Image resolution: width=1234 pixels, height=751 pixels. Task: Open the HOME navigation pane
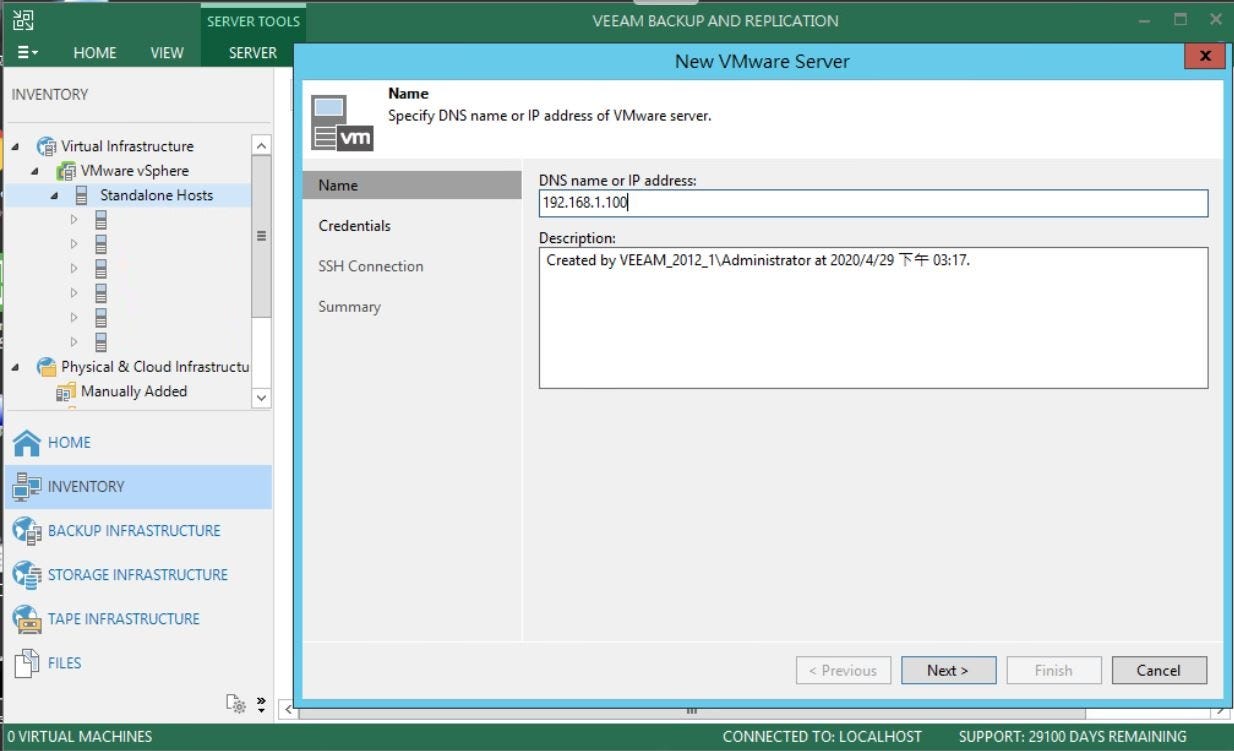coord(138,442)
